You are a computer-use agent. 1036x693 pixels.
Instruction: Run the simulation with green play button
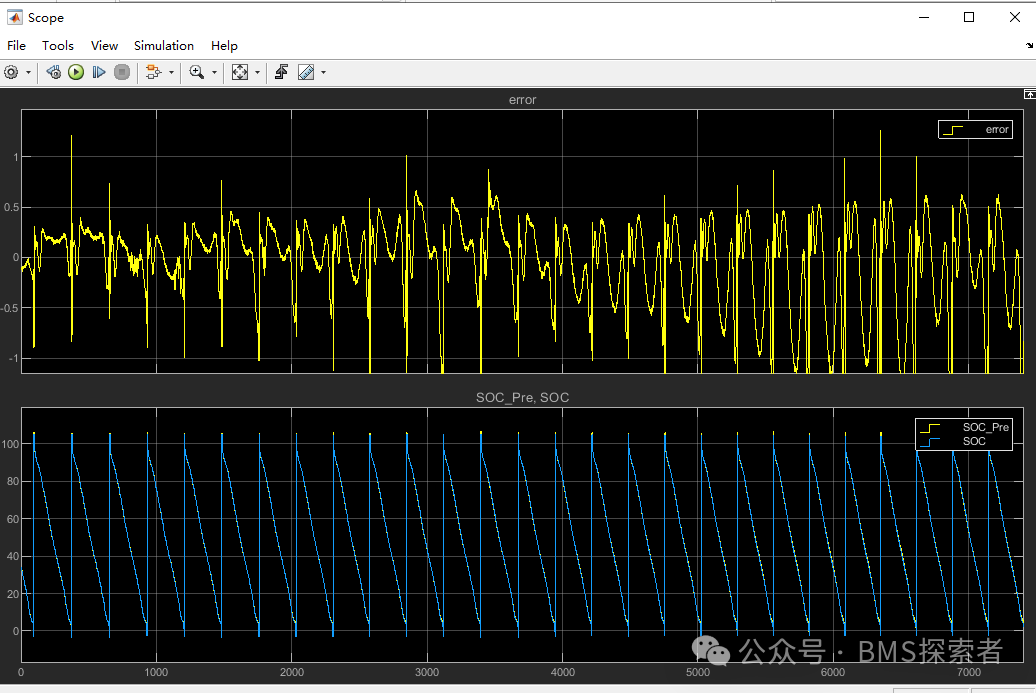[x=76, y=72]
